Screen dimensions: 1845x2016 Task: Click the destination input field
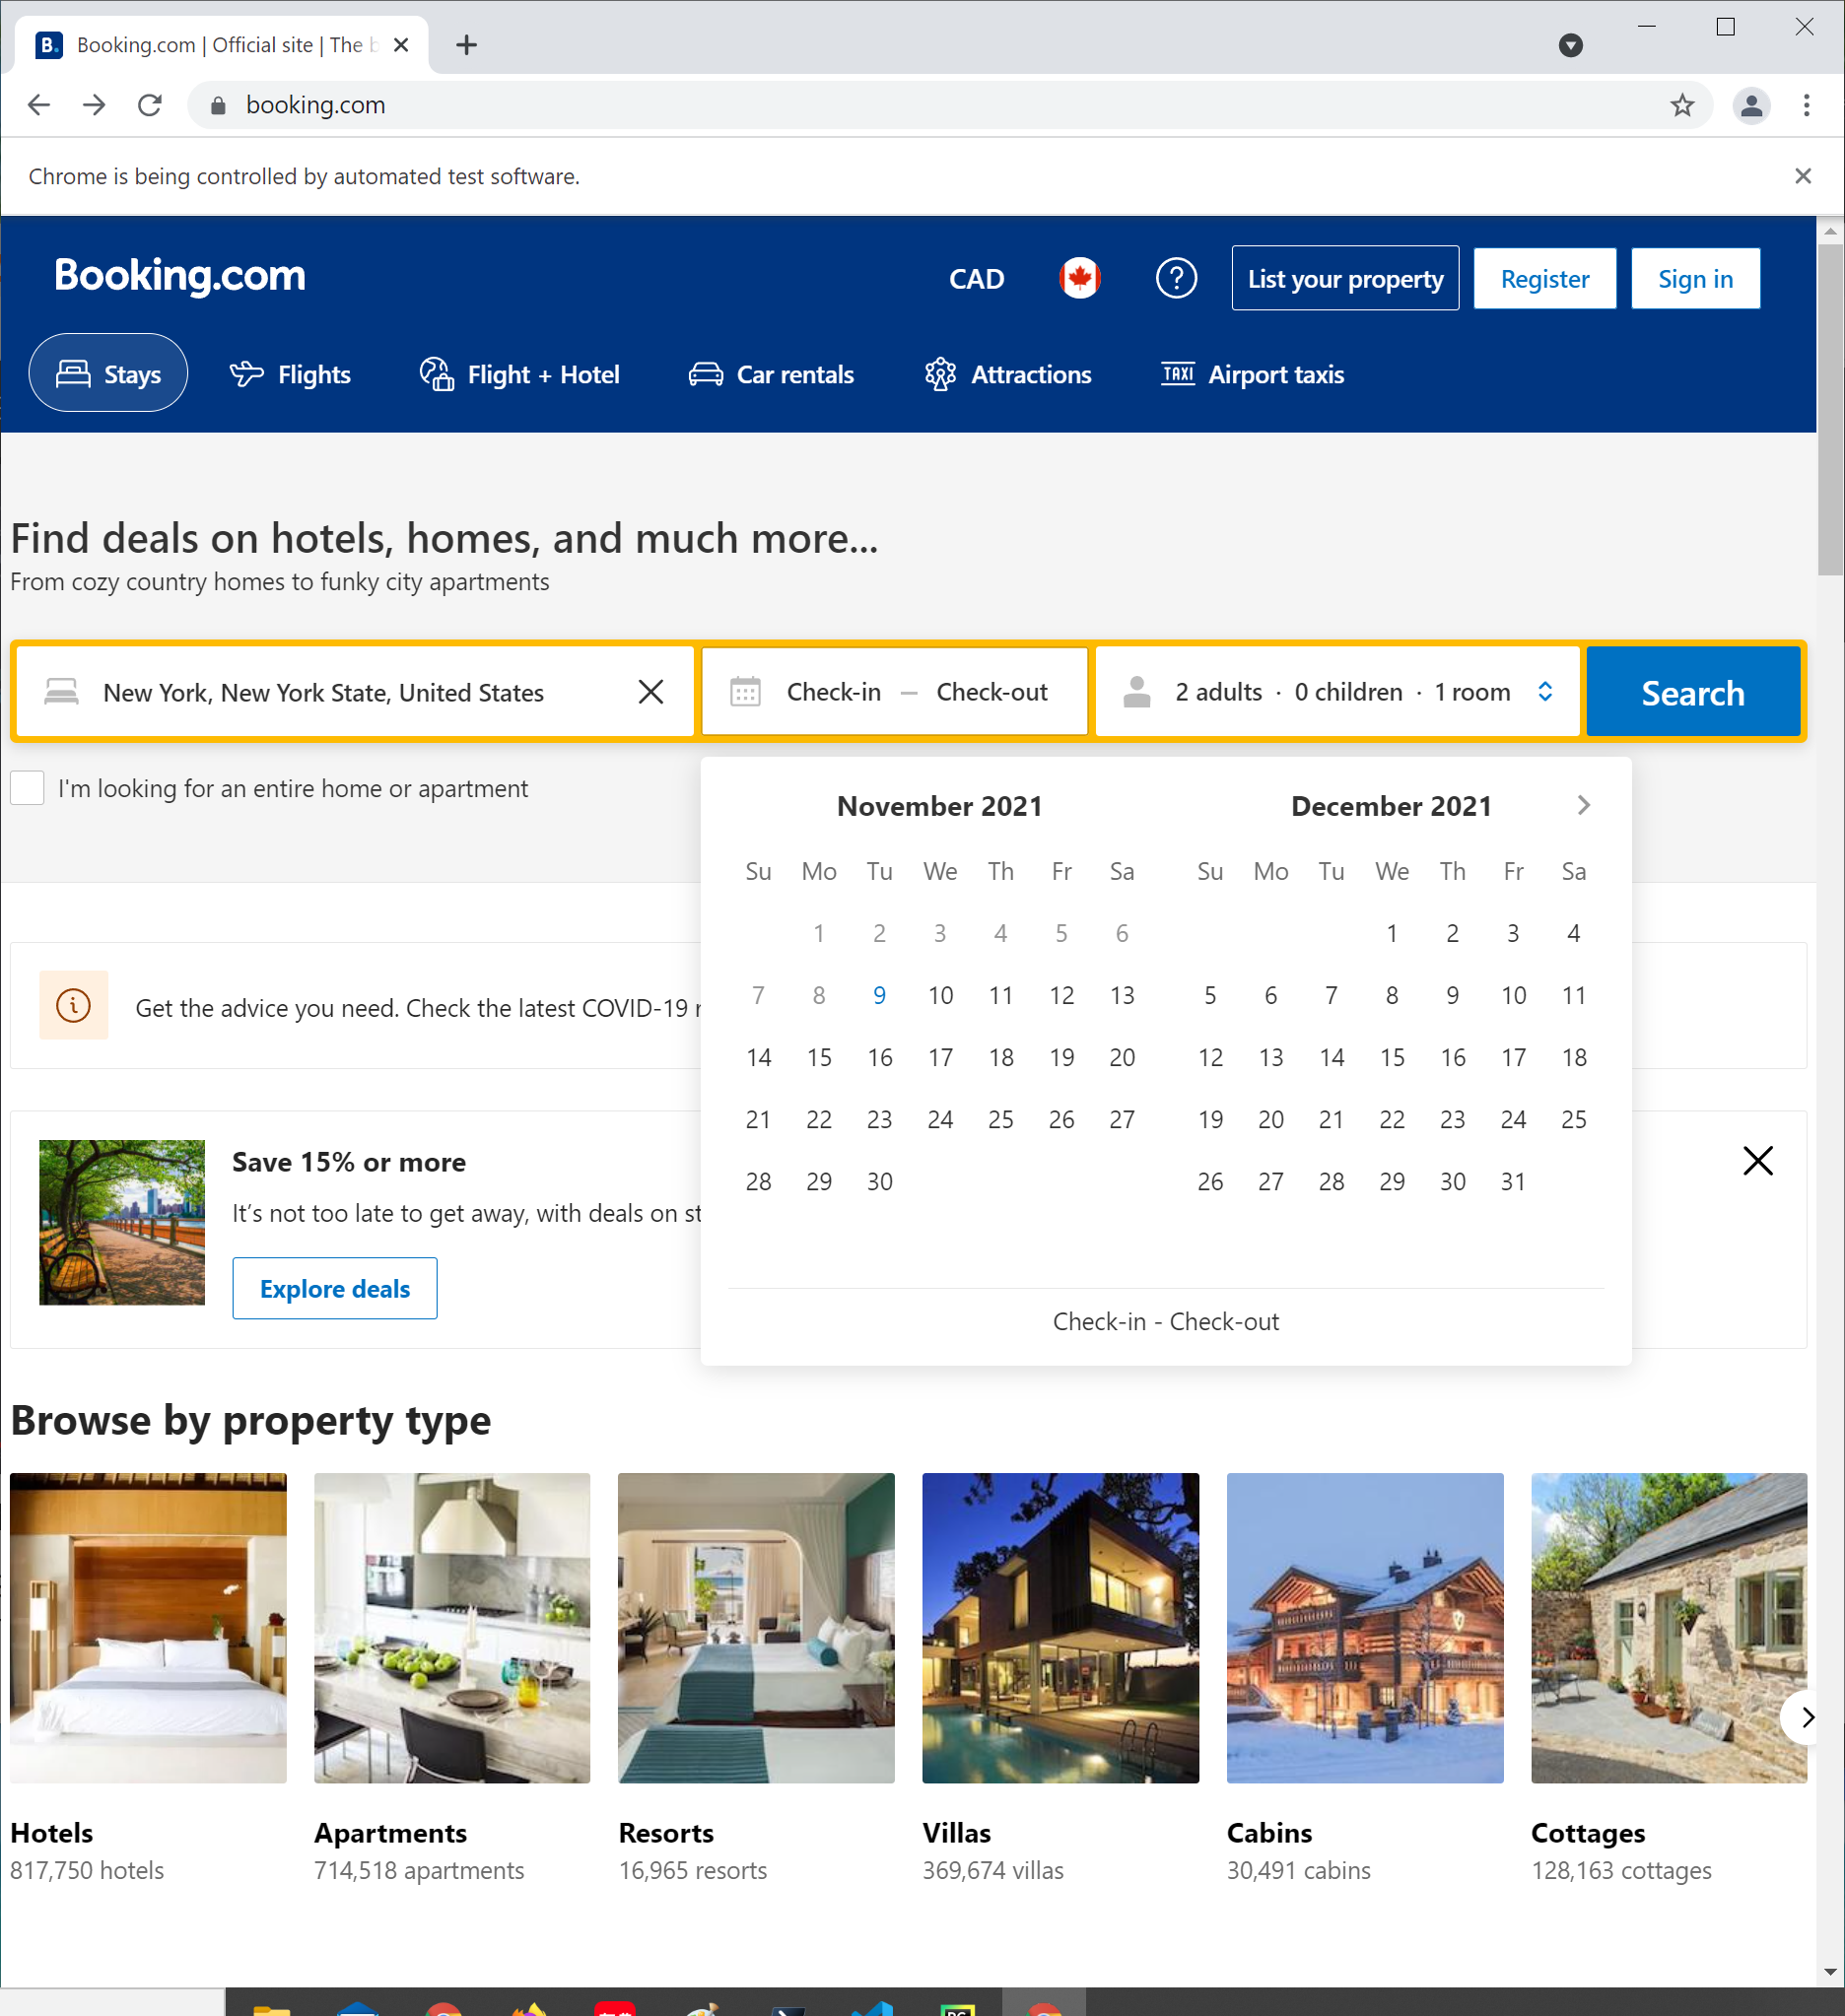tap(354, 692)
